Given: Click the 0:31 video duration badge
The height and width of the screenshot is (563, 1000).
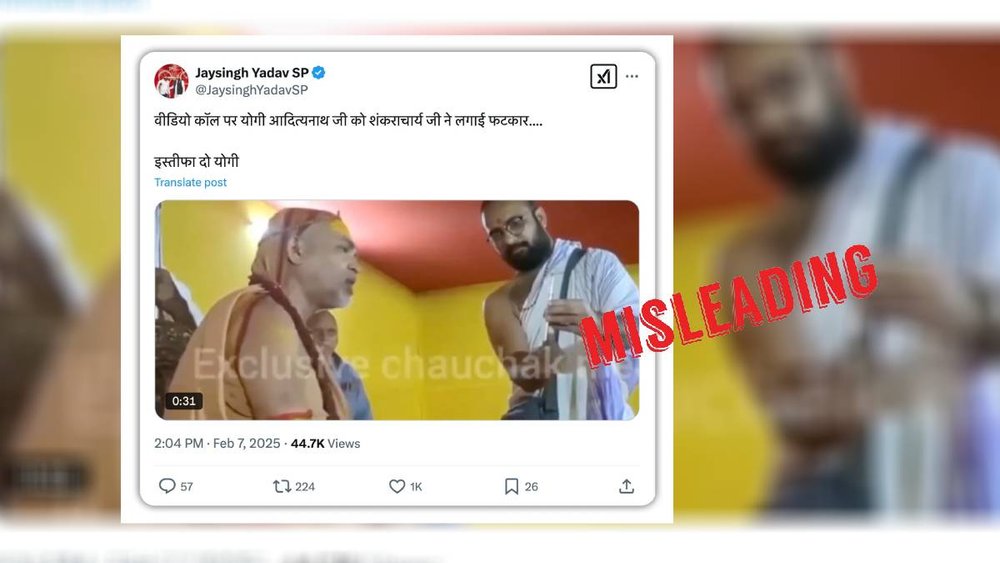Looking at the screenshot, I should click(x=184, y=401).
